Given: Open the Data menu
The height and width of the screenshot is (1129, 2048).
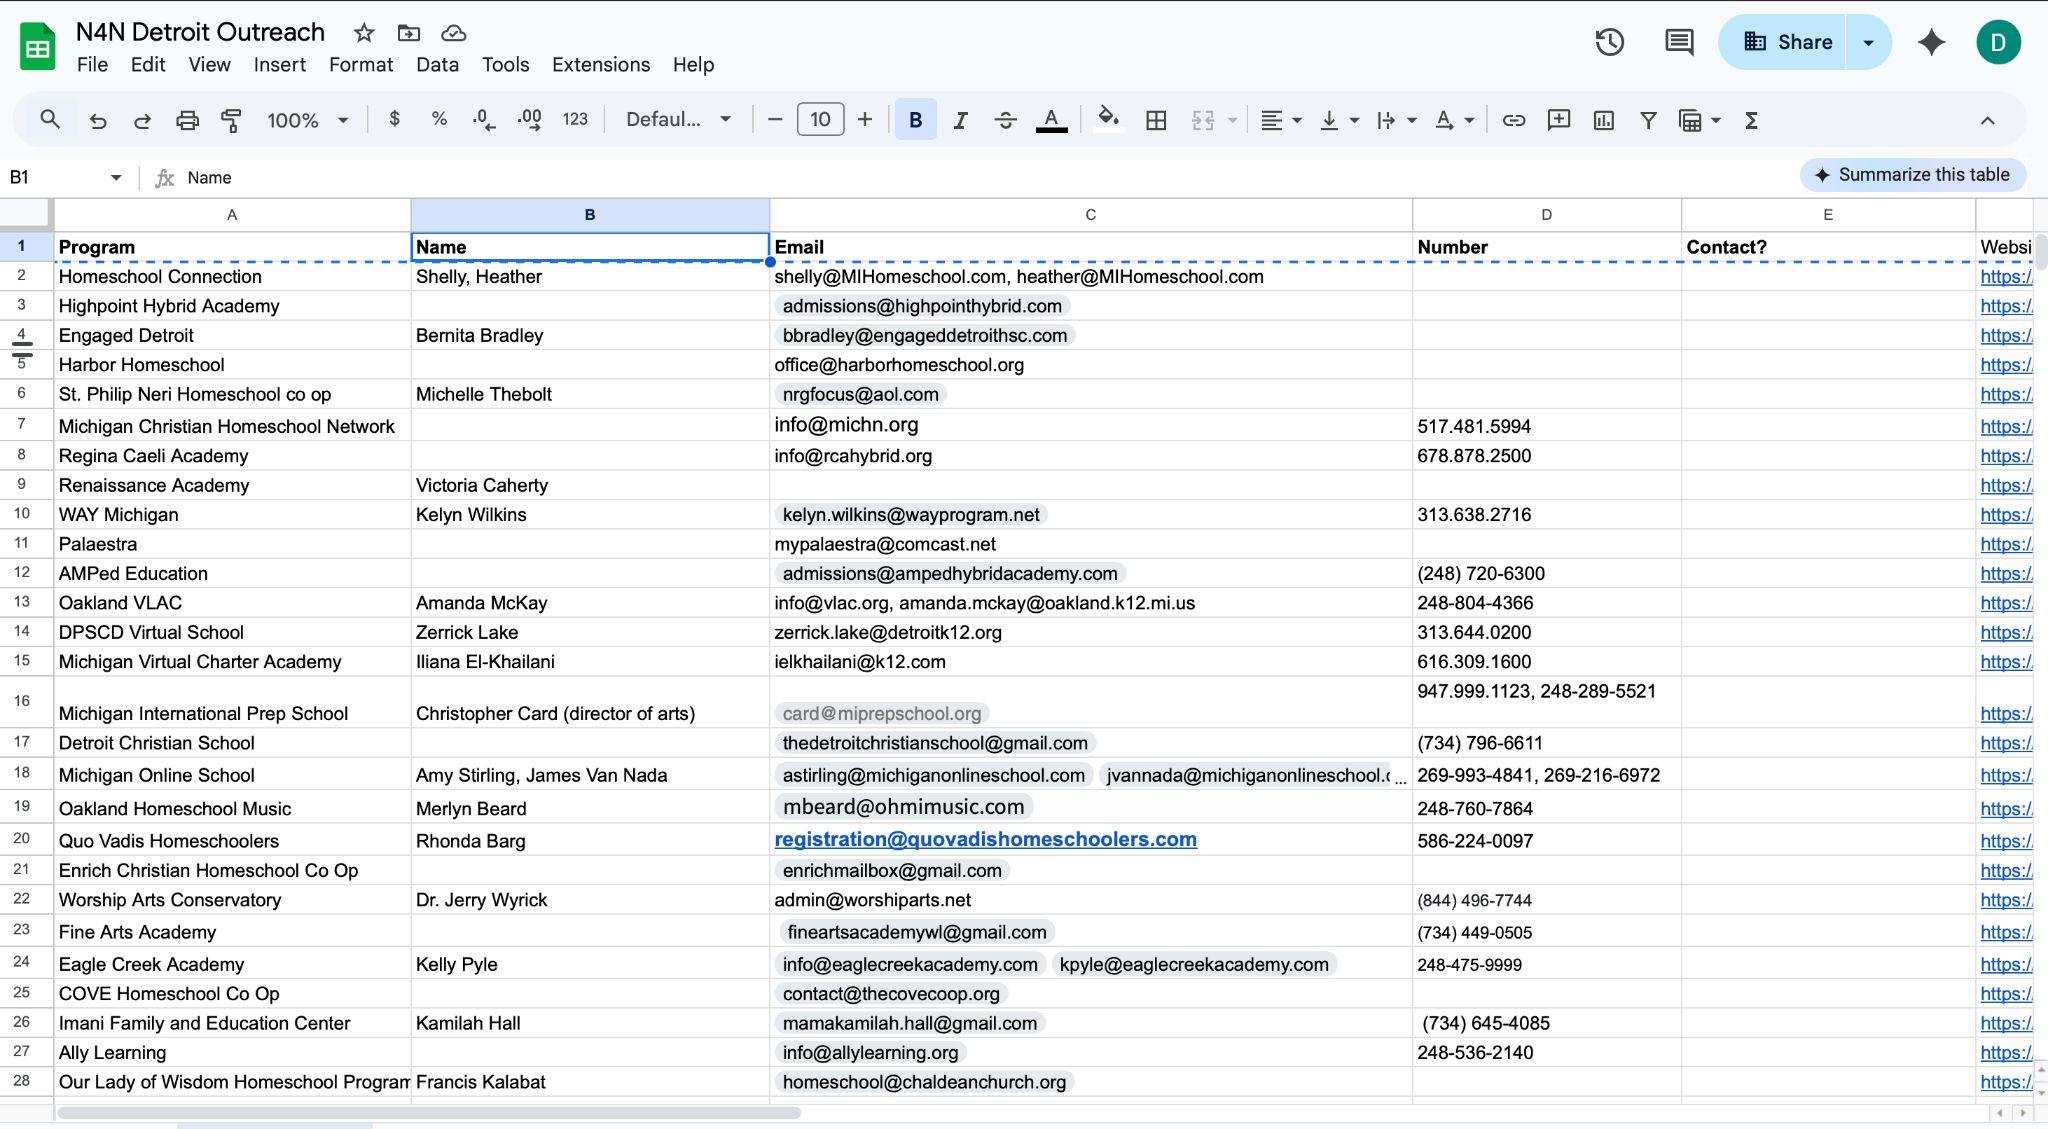Looking at the screenshot, I should pos(438,65).
